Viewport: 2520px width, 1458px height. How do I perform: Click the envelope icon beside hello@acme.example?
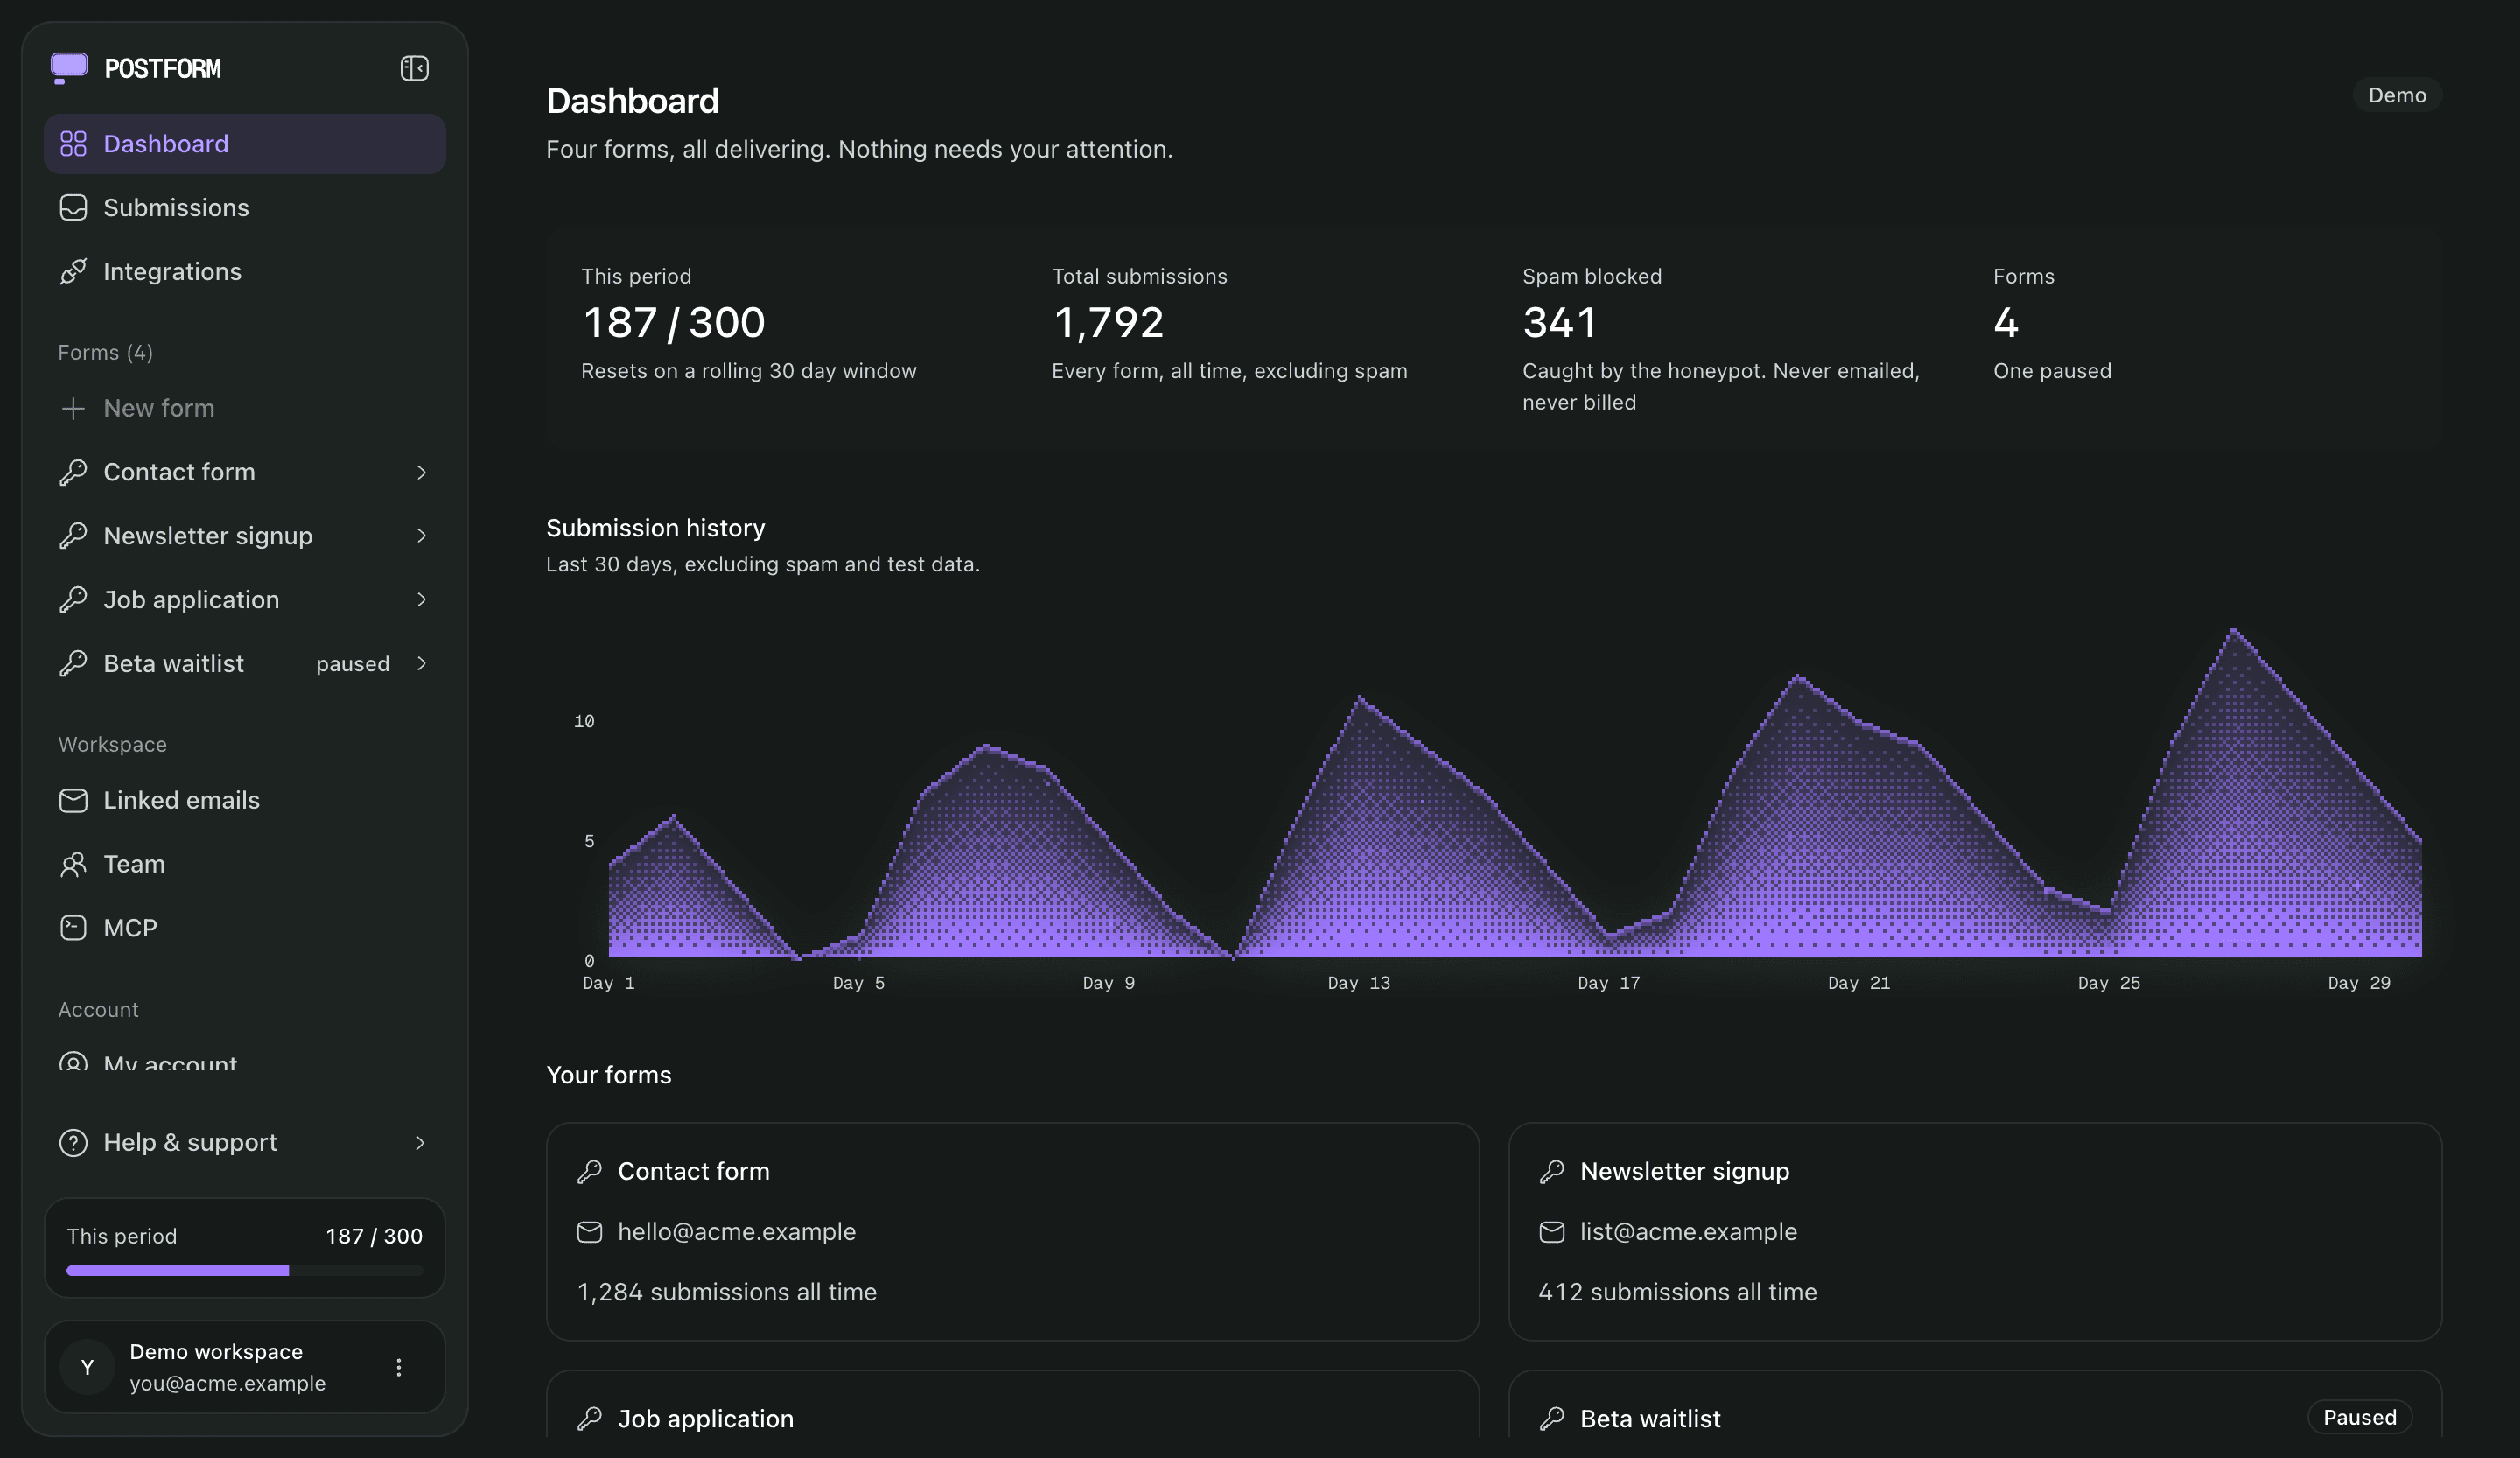tap(590, 1232)
